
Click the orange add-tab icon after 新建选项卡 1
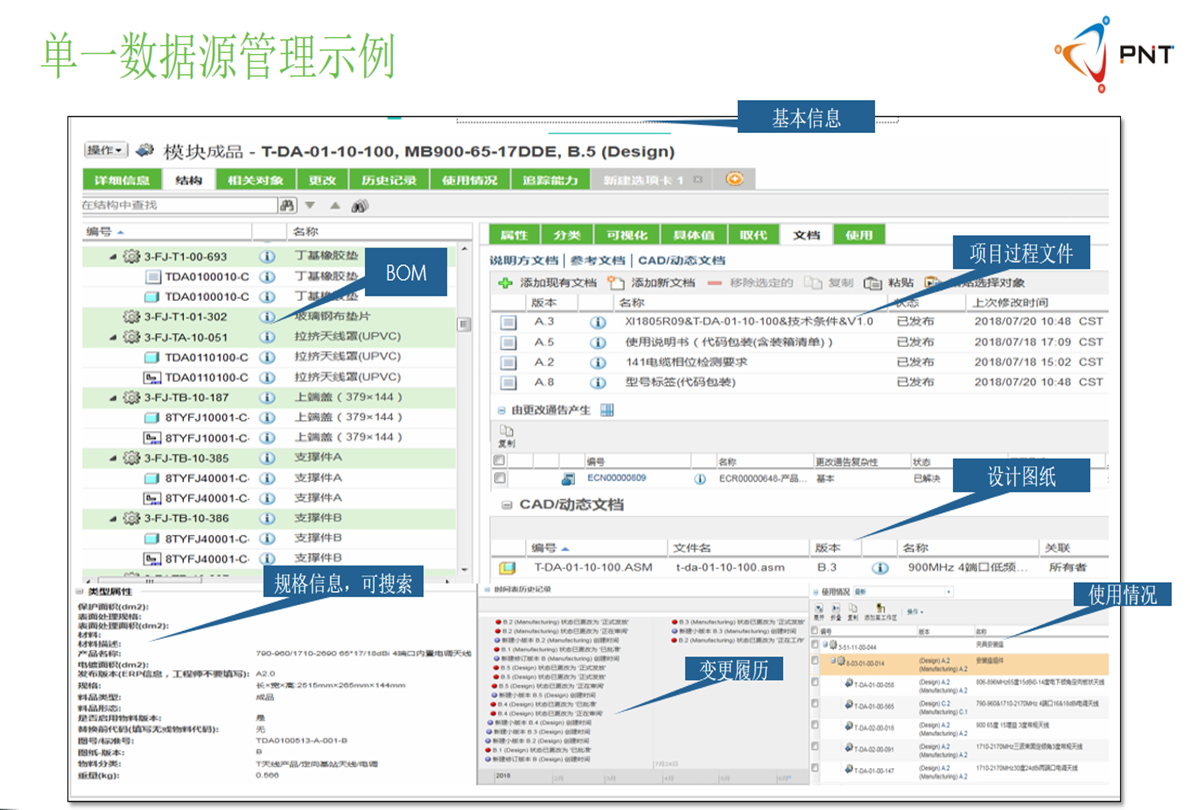(x=735, y=180)
